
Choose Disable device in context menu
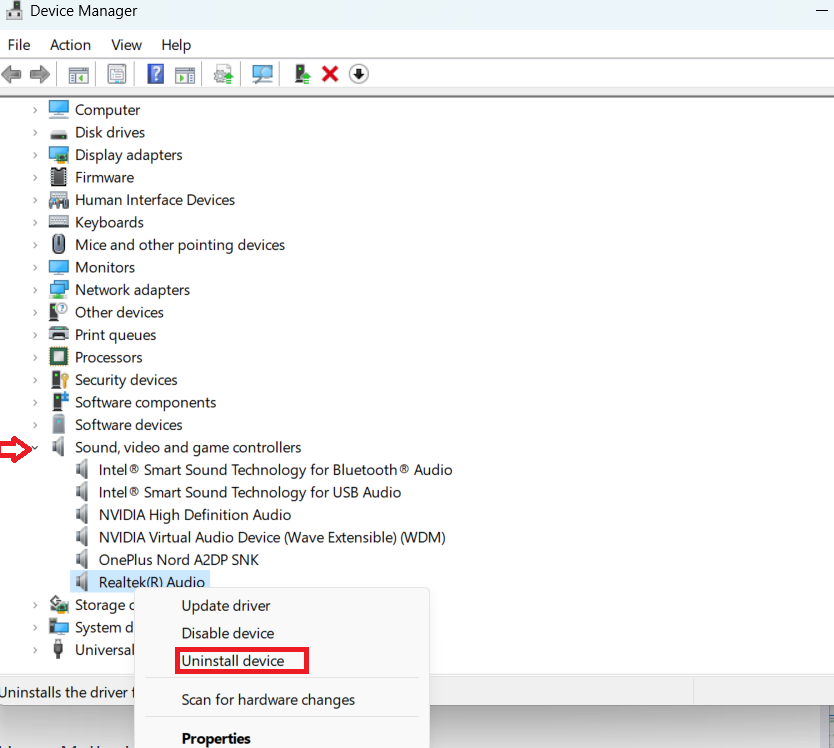227,633
